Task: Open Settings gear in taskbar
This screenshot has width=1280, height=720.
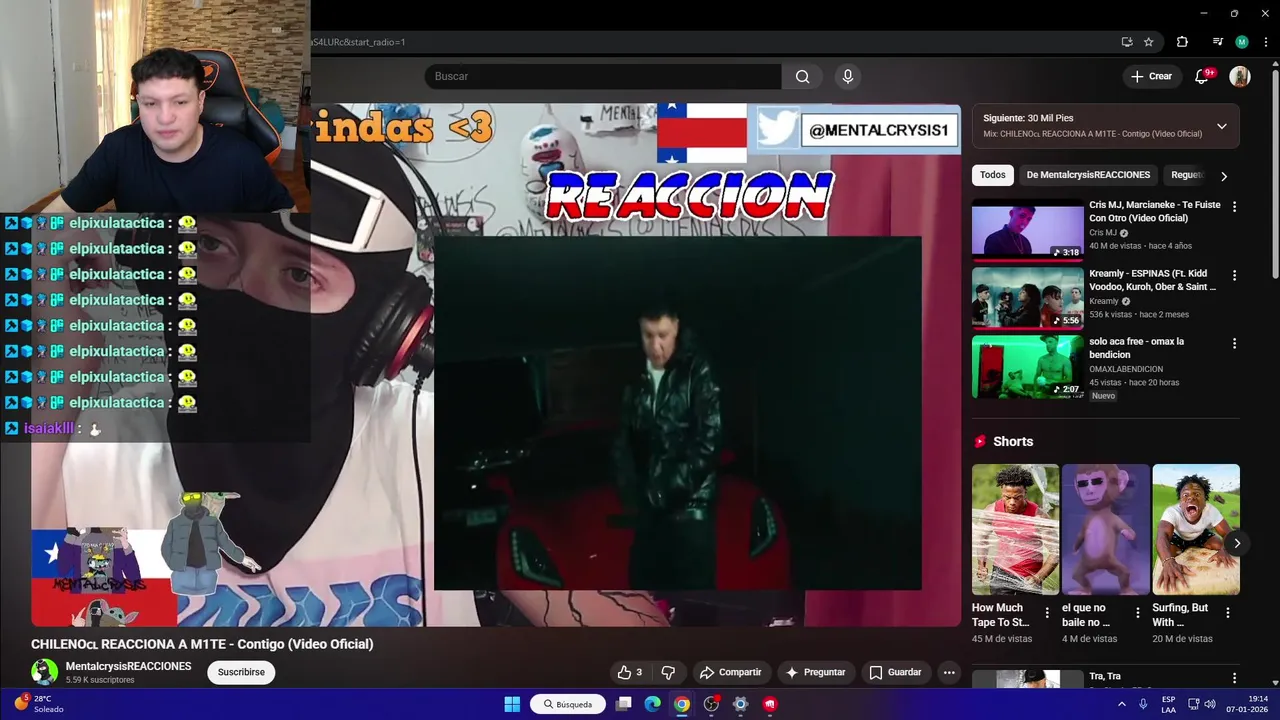Action: point(740,704)
